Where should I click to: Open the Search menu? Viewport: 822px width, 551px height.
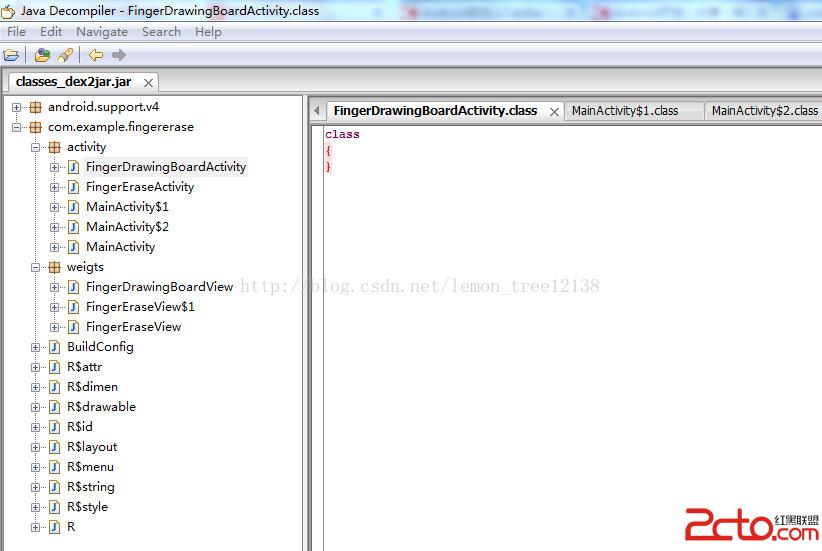pos(161,32)
